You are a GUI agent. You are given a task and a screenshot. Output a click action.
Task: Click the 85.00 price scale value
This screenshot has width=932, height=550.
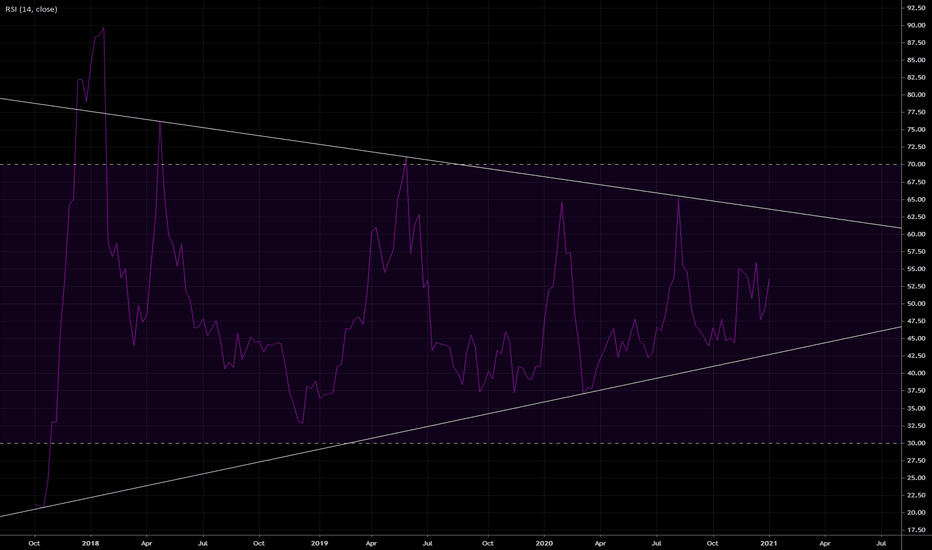coord(916,60)
